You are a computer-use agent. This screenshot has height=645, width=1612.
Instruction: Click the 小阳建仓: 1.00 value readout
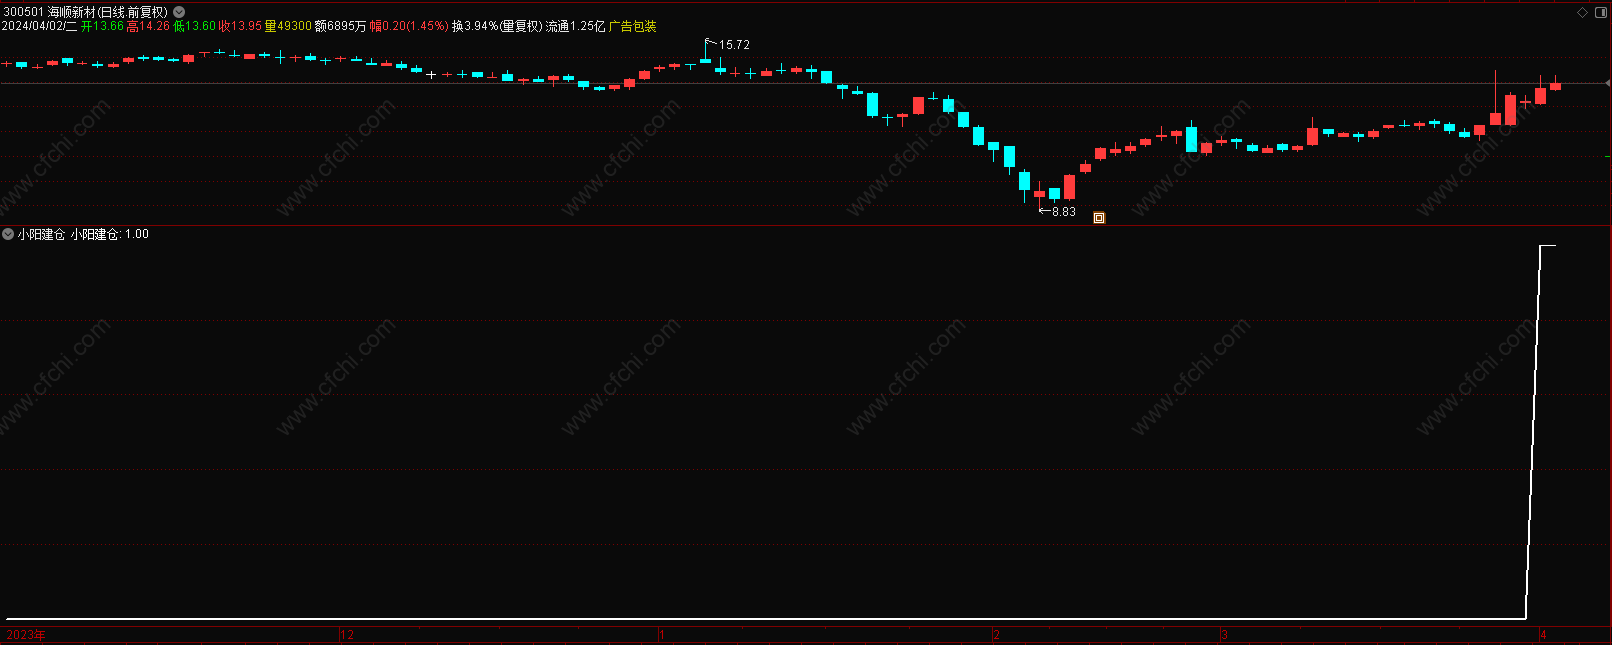[109, 234]
